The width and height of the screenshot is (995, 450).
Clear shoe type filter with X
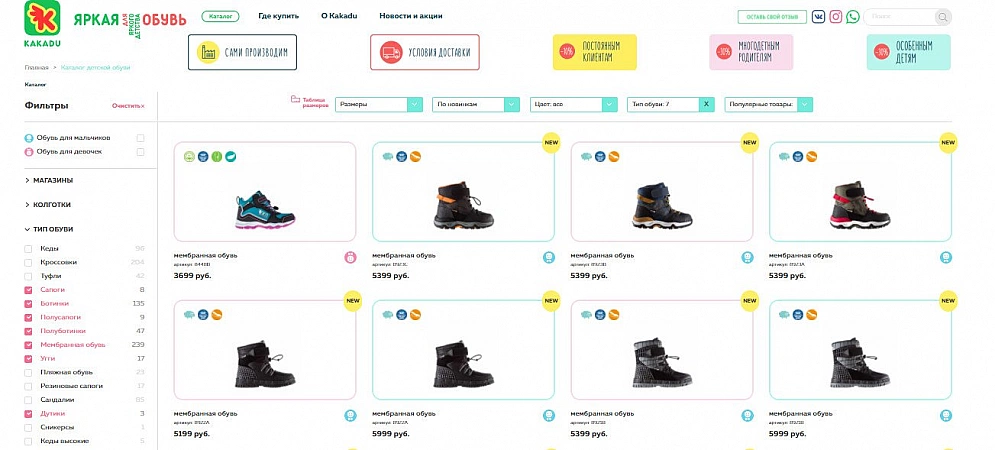(707, 104)
